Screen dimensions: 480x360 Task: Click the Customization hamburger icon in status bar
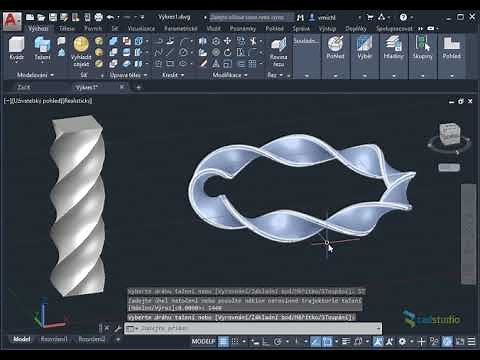tap(471, 341)
